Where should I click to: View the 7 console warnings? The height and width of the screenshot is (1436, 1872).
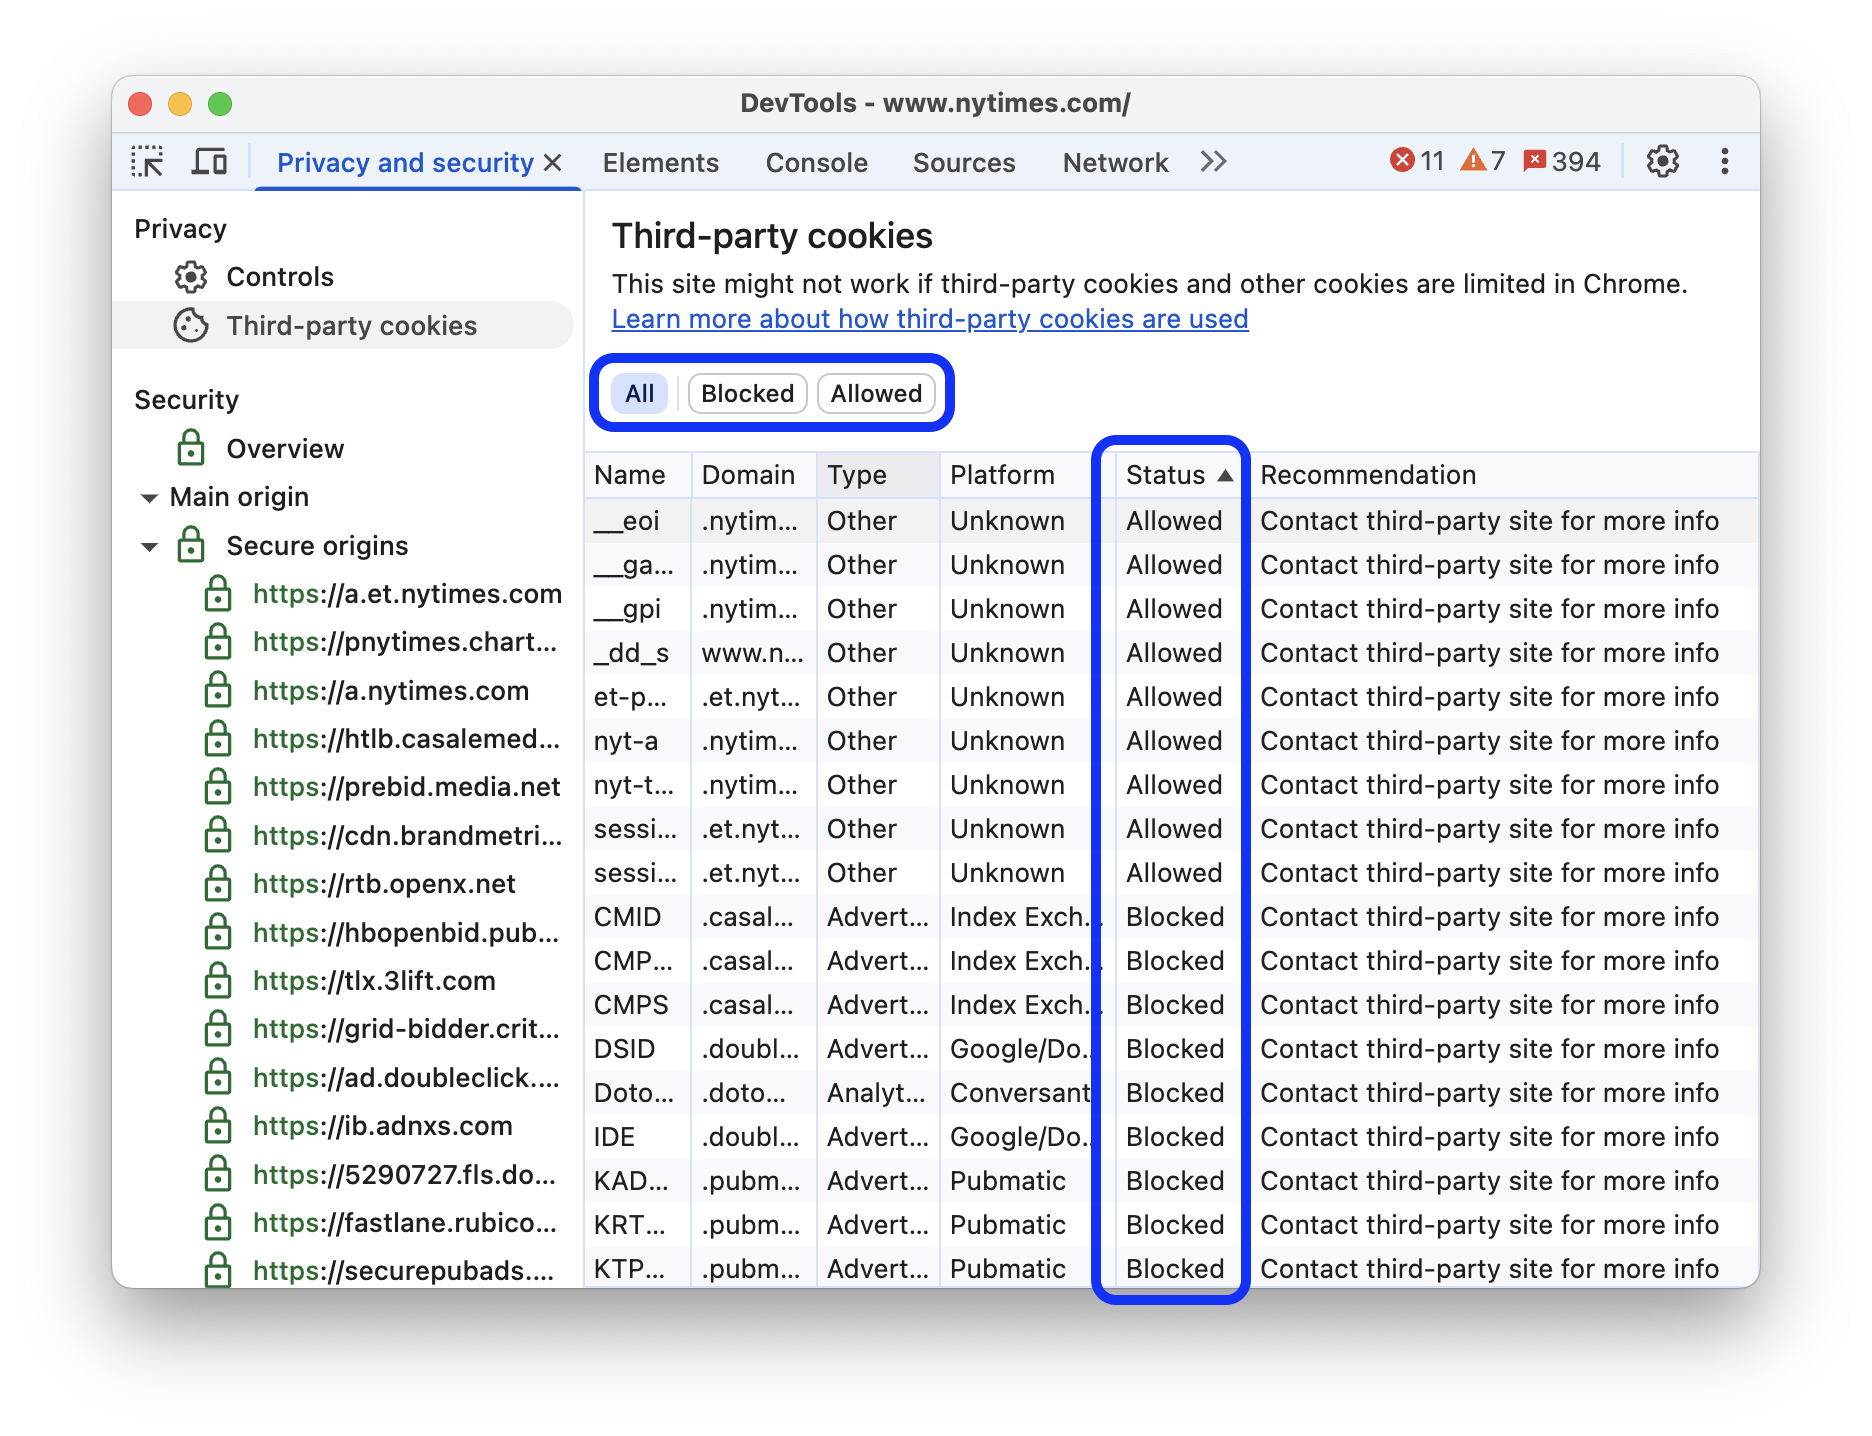coord(1484,160)
